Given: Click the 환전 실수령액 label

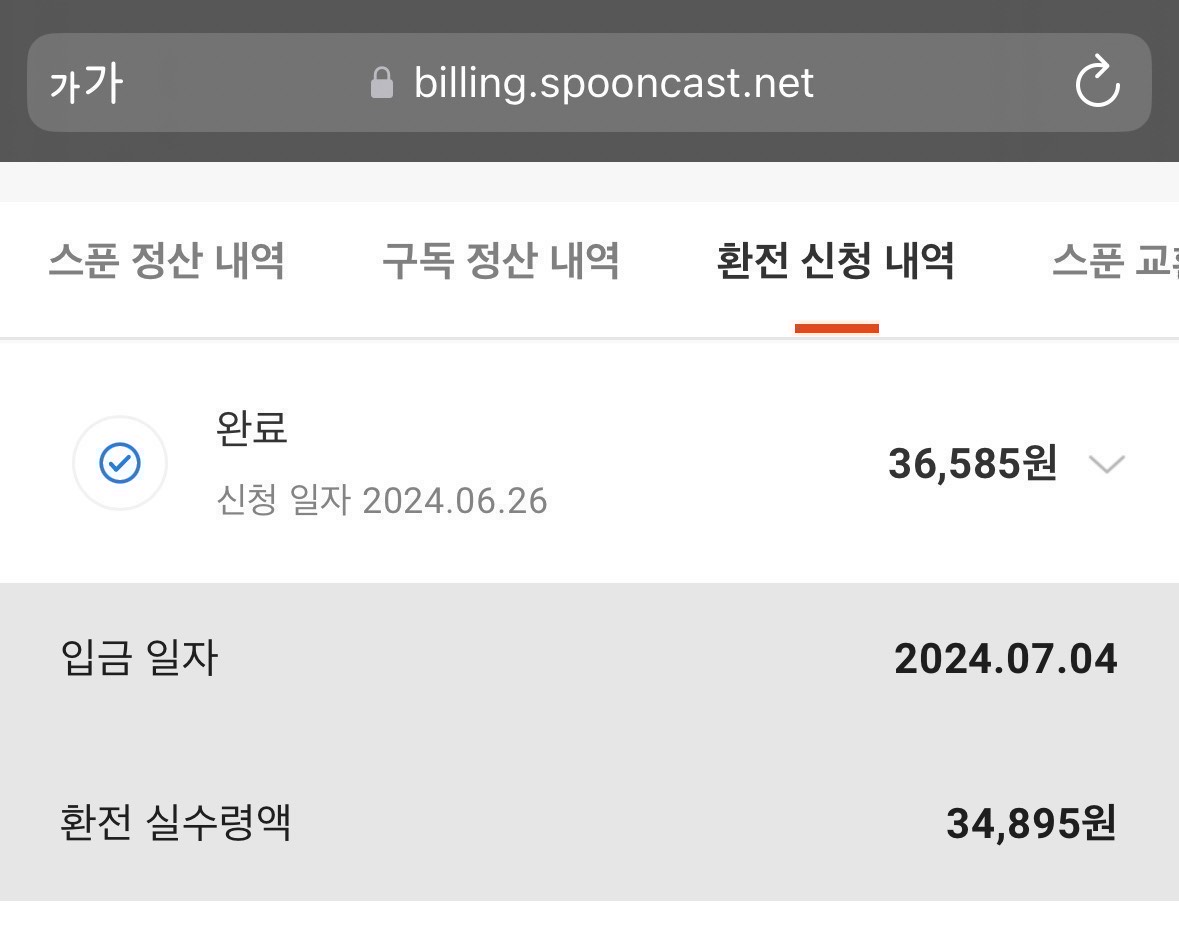Looking at the screenshot, I should (x=176, y=824).
